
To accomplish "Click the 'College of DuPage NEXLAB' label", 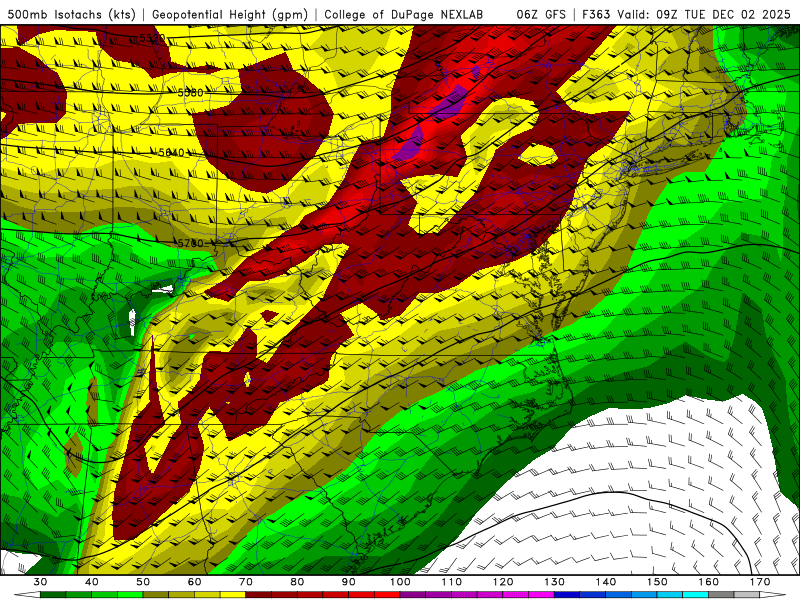I will tap(404, 14).
